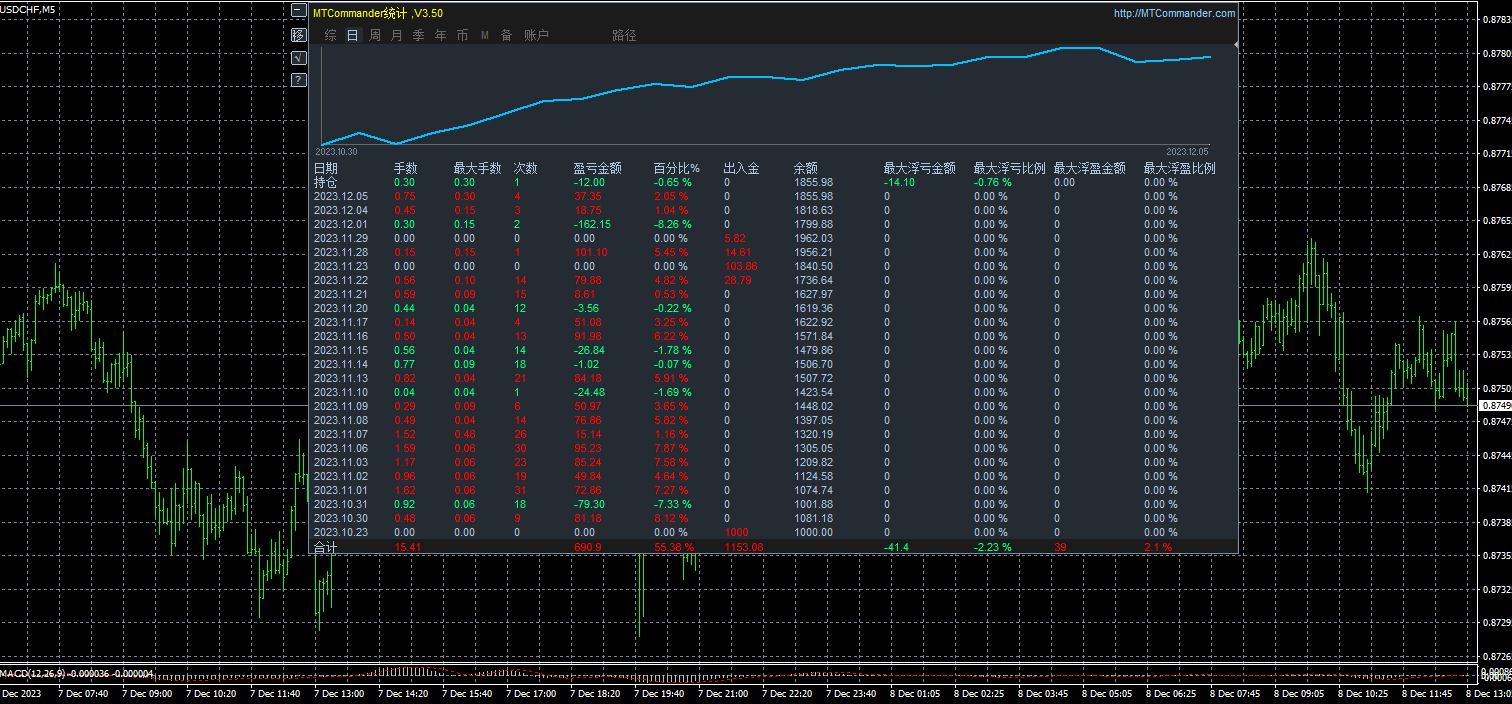The height and width of the screenshot is (704, 1512).
Task: Switch to the 周 weekly tab
Action: point(374,36)
